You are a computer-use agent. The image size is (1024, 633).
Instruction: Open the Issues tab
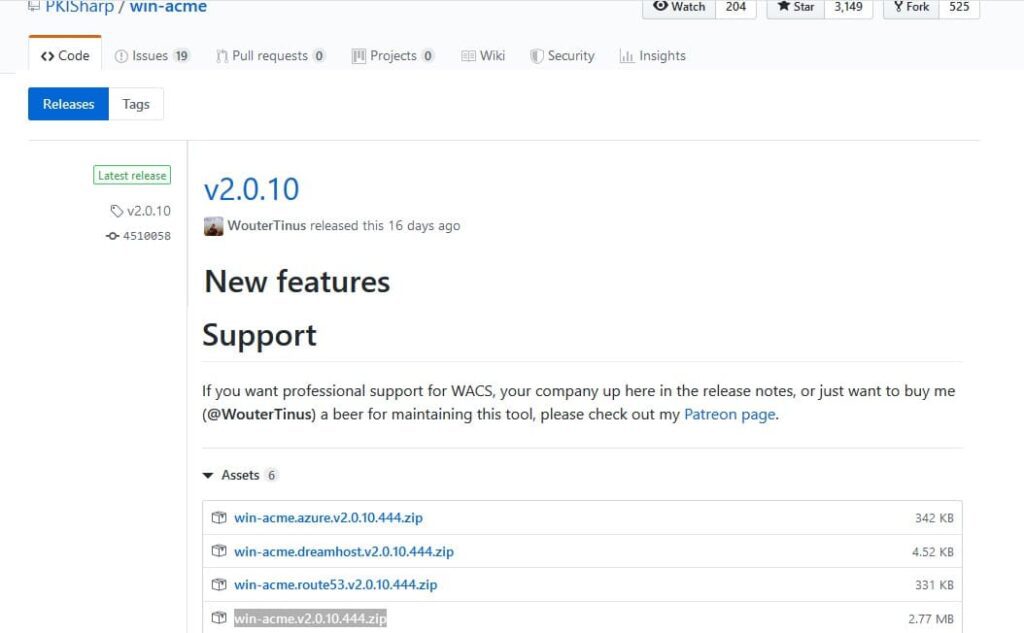pyautogui.click(x=152, y=56)
